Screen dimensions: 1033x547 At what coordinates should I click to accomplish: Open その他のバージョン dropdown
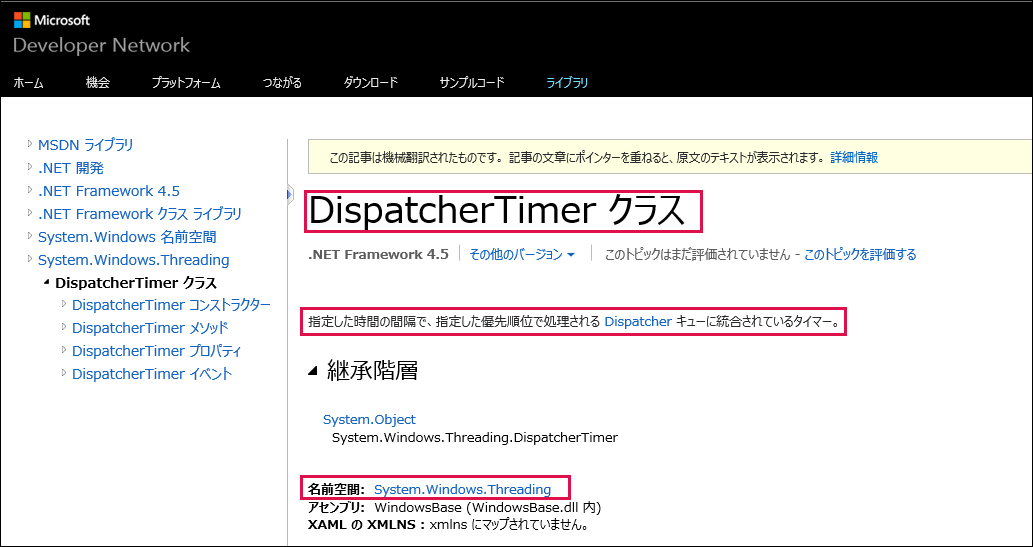pos(522,254)
